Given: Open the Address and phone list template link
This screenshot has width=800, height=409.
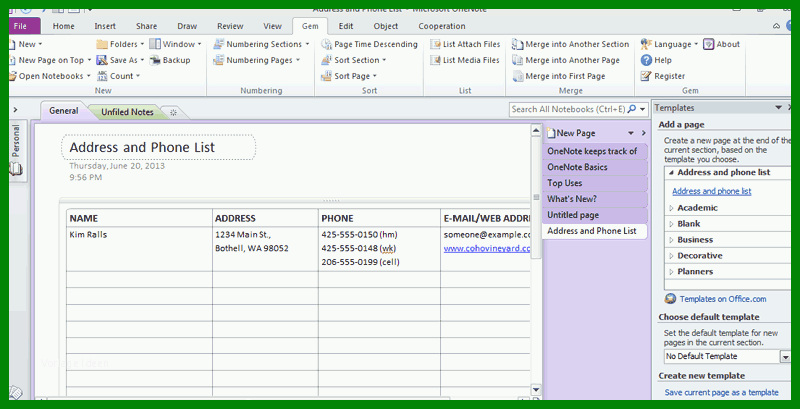Looking at the screenshot, I should click(712, 191).
